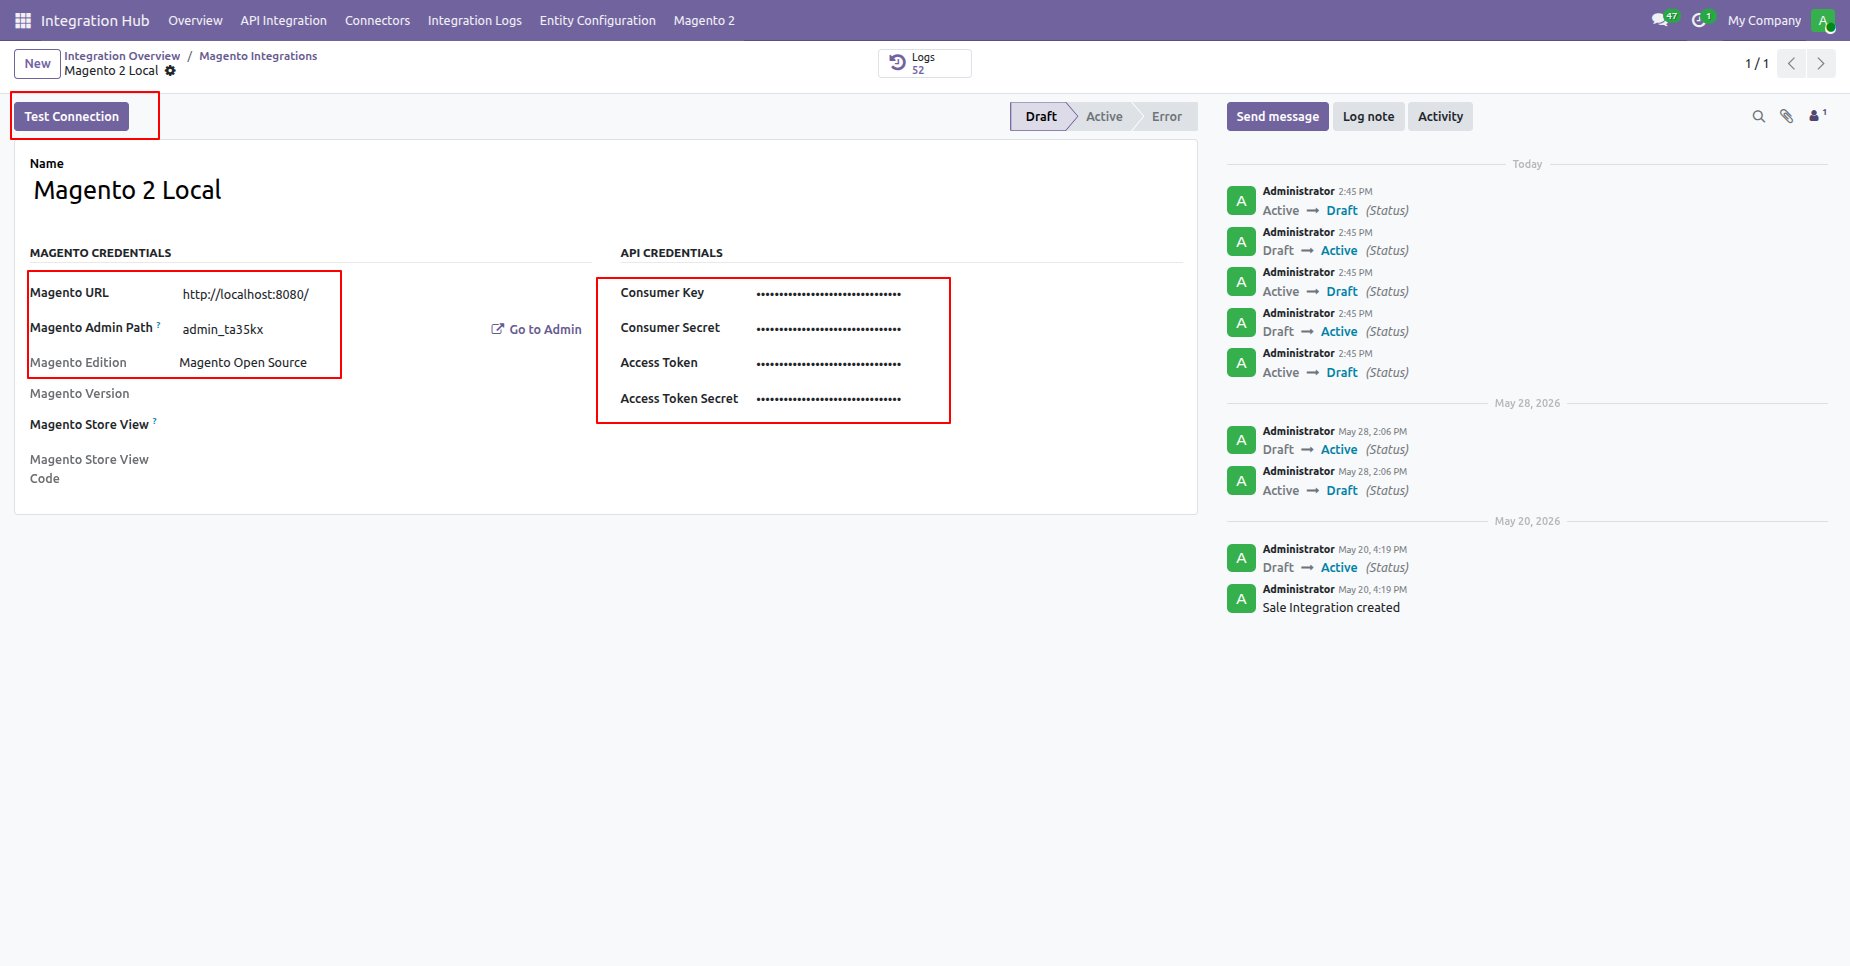The image size is (1850, 966).
Task: Go to the previous record arrow
Action: coord(1791,63)
